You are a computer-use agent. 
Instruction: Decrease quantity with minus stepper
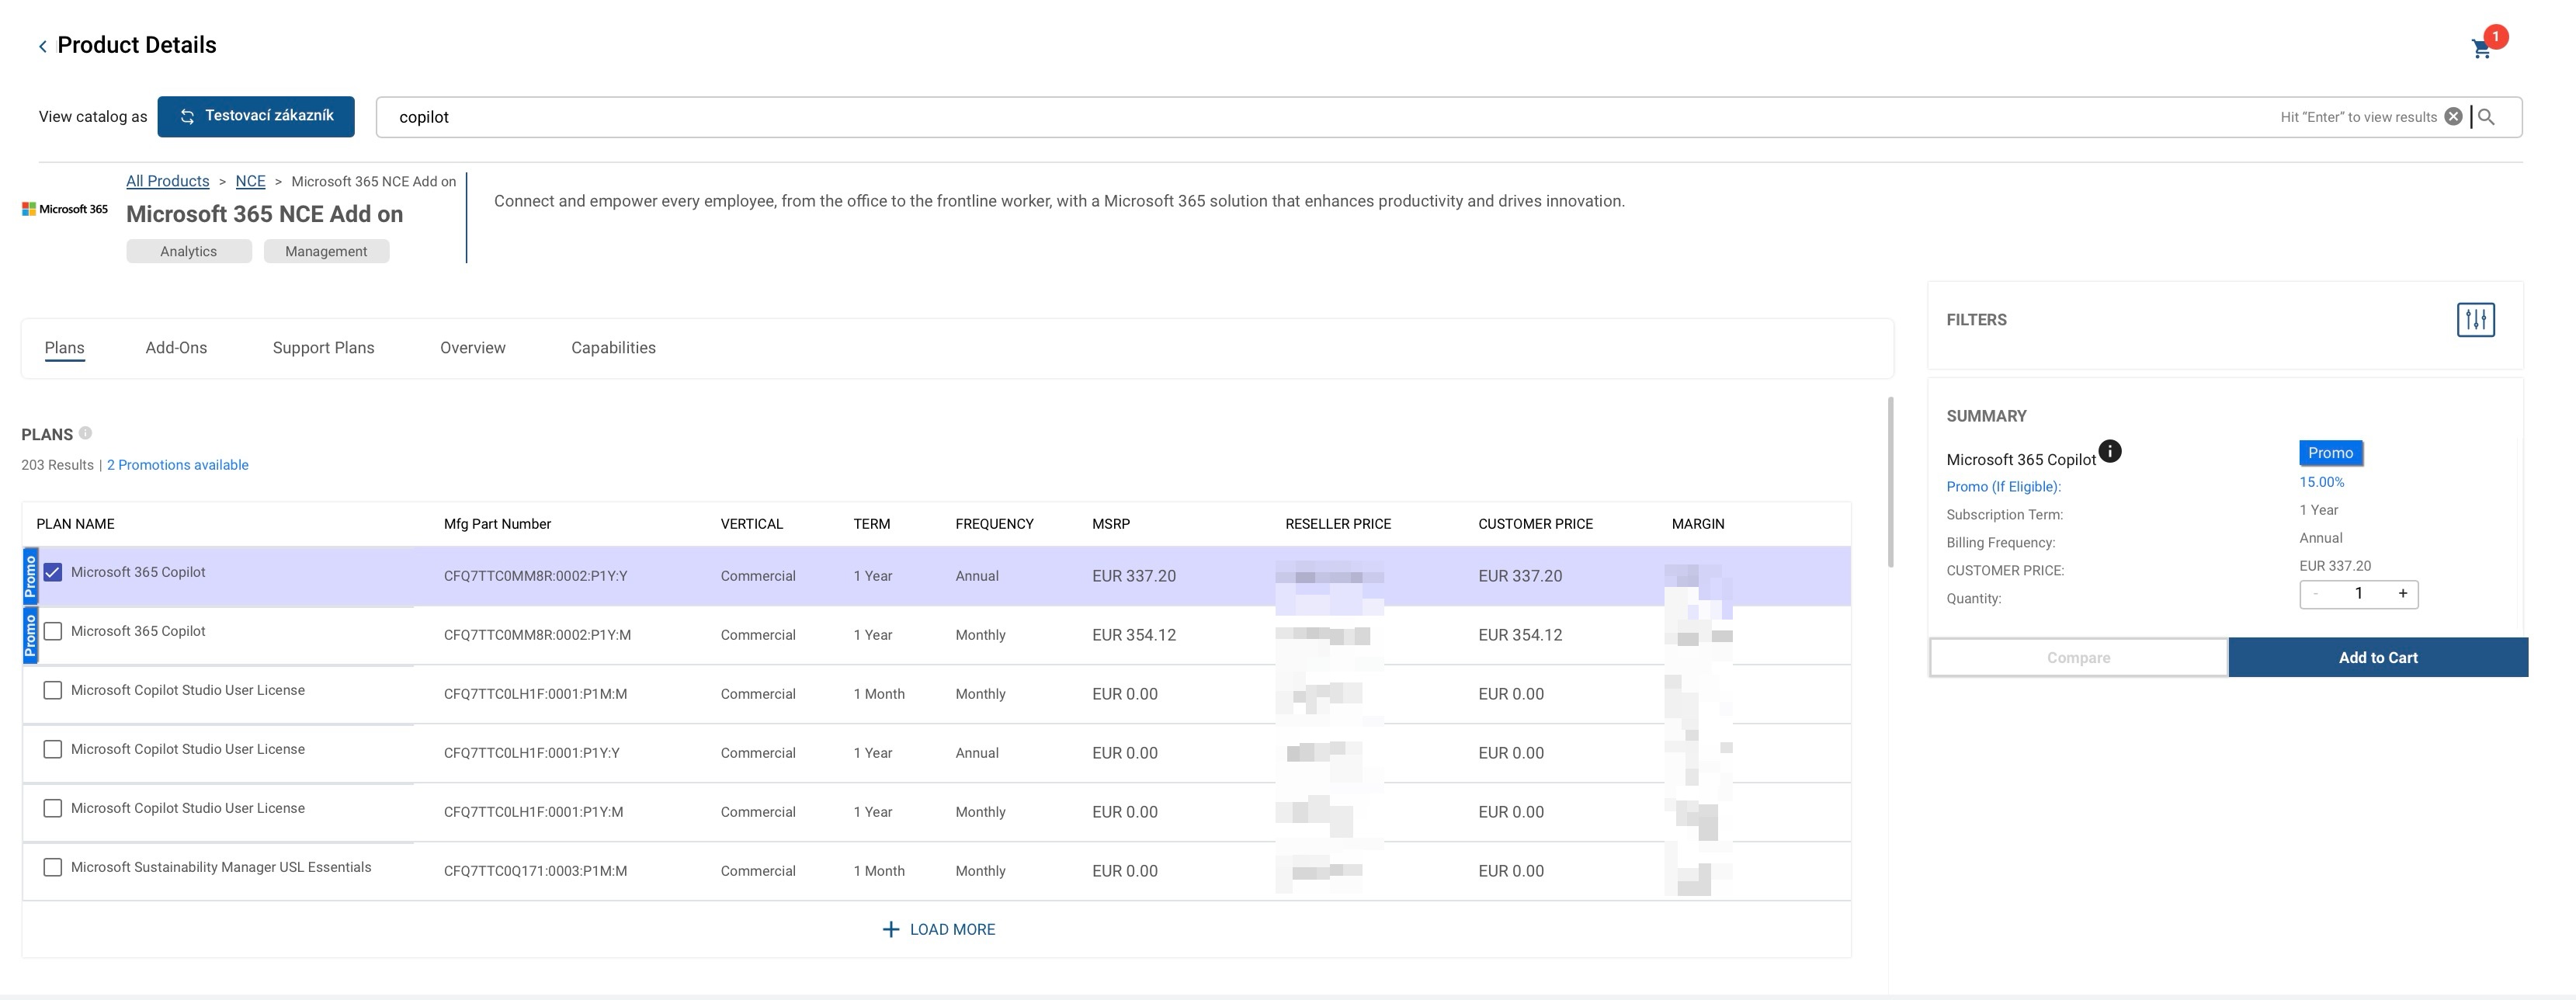click(x=2315, y=594)
